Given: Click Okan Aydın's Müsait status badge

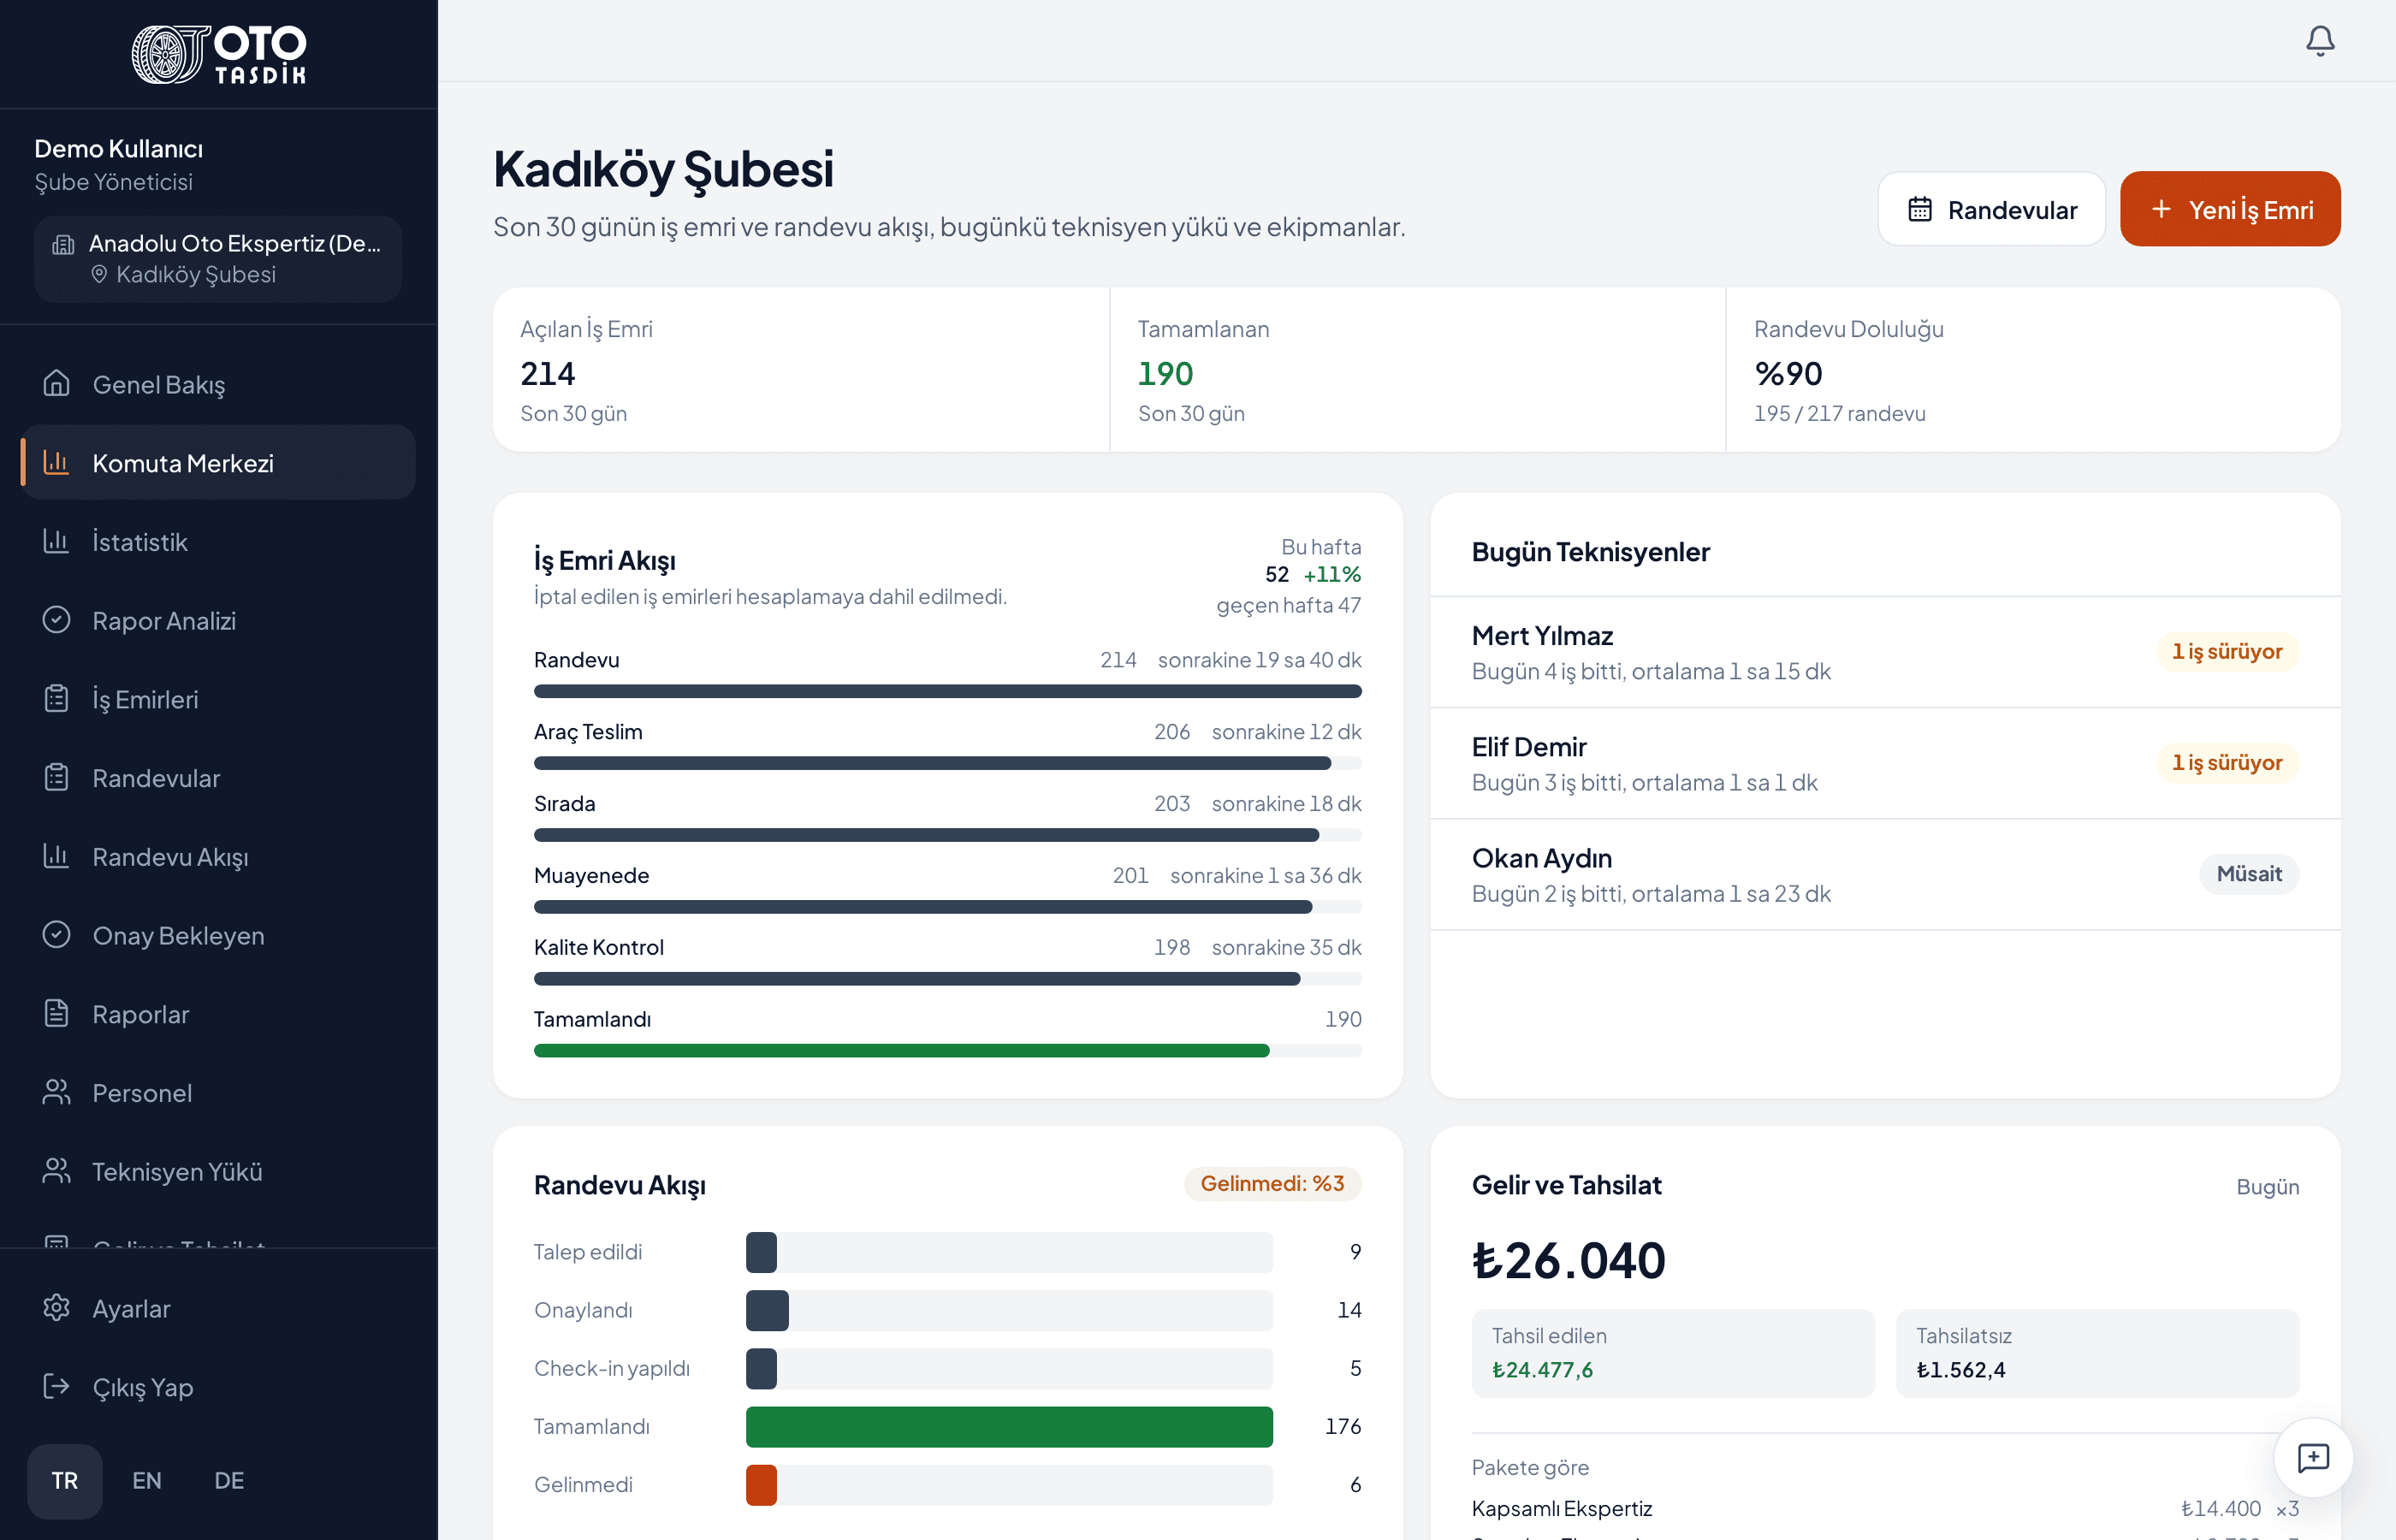Looking at the screenshot, I should pyautogui.click(x=2249, y=874).
